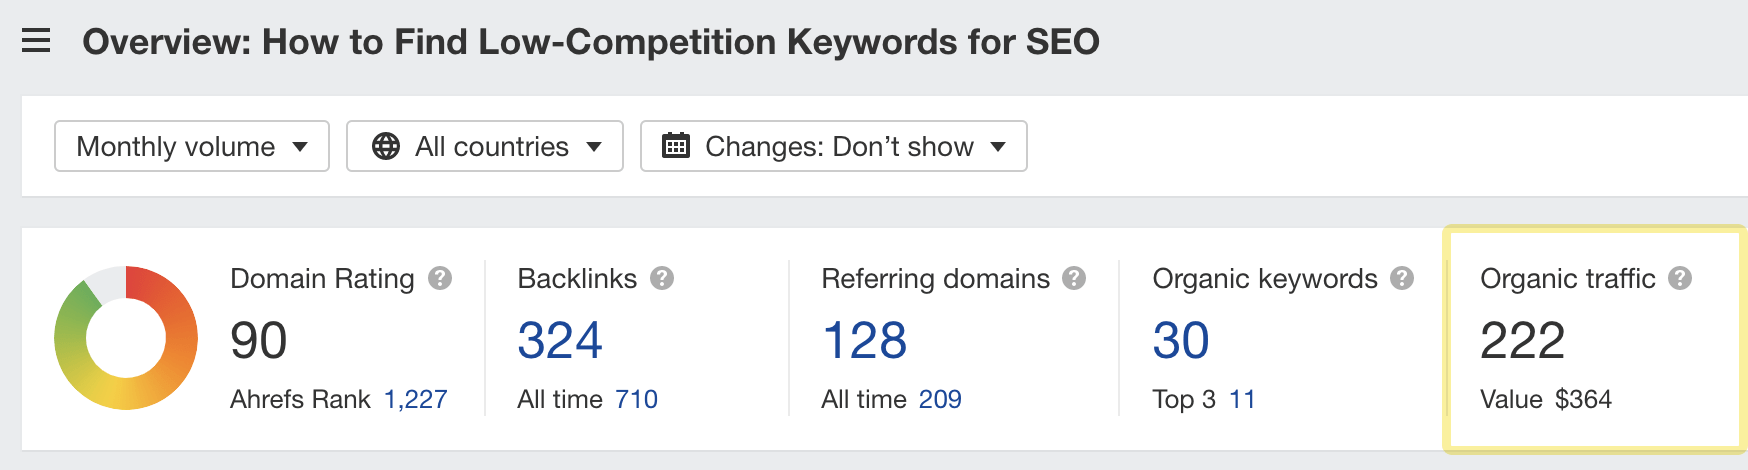
Task: Open the hamburger menu
Action: coord(36,41)
